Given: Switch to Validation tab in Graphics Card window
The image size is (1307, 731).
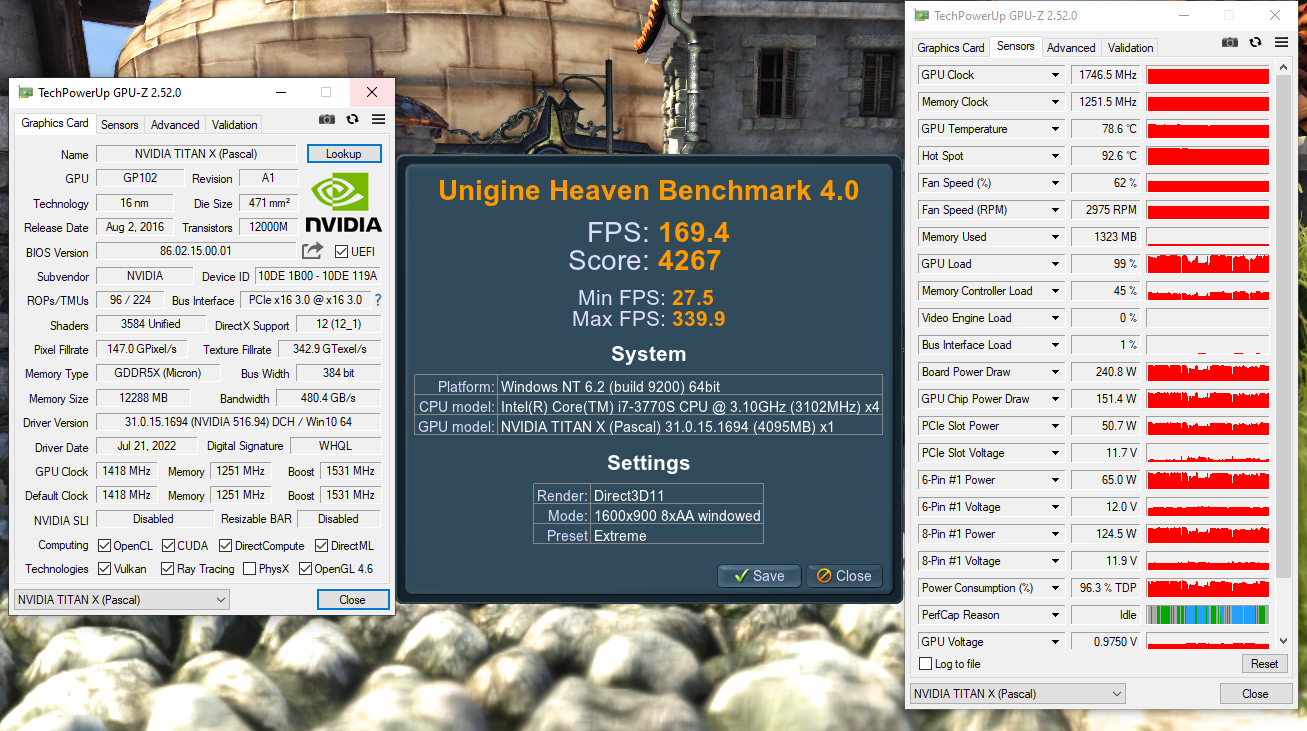Looking at the screenshot, I should pos(235,125).
